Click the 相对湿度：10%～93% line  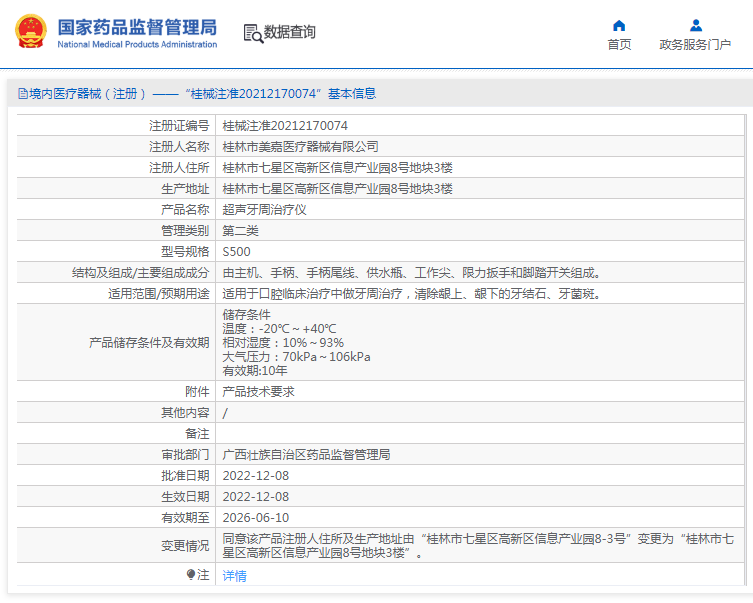[x=283, y=343]
